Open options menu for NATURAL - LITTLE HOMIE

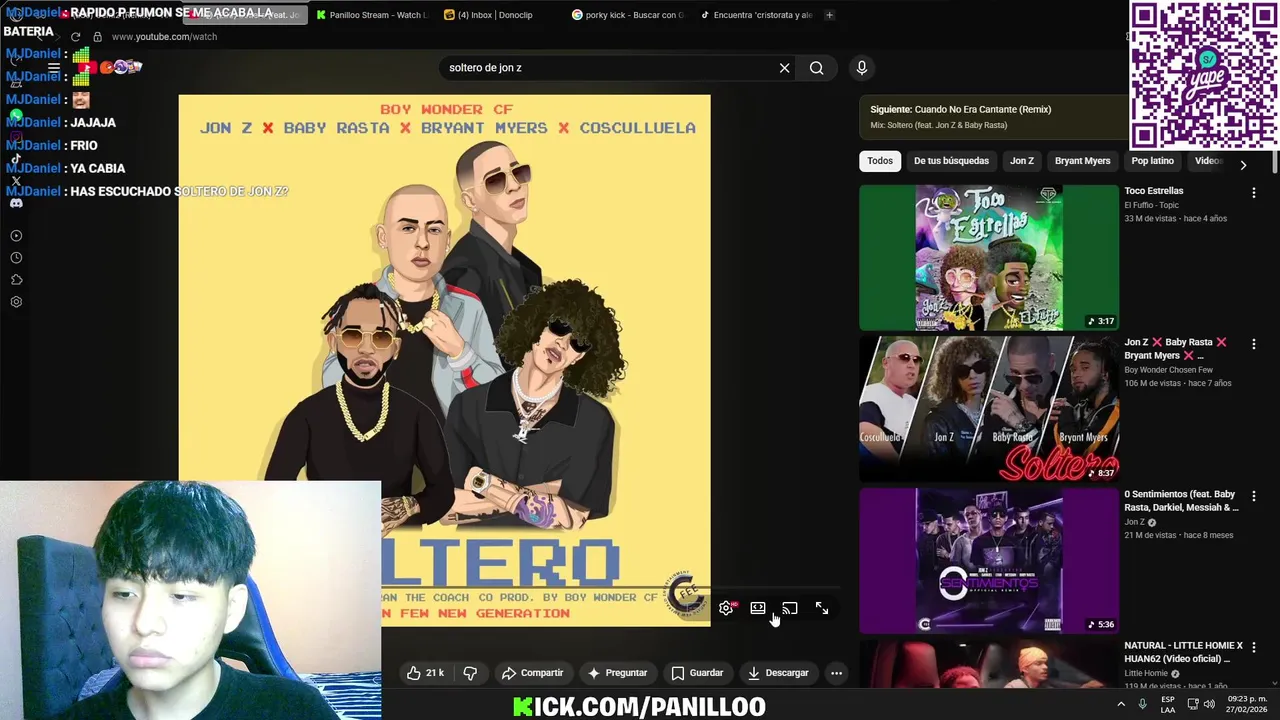pos(1254,648)
